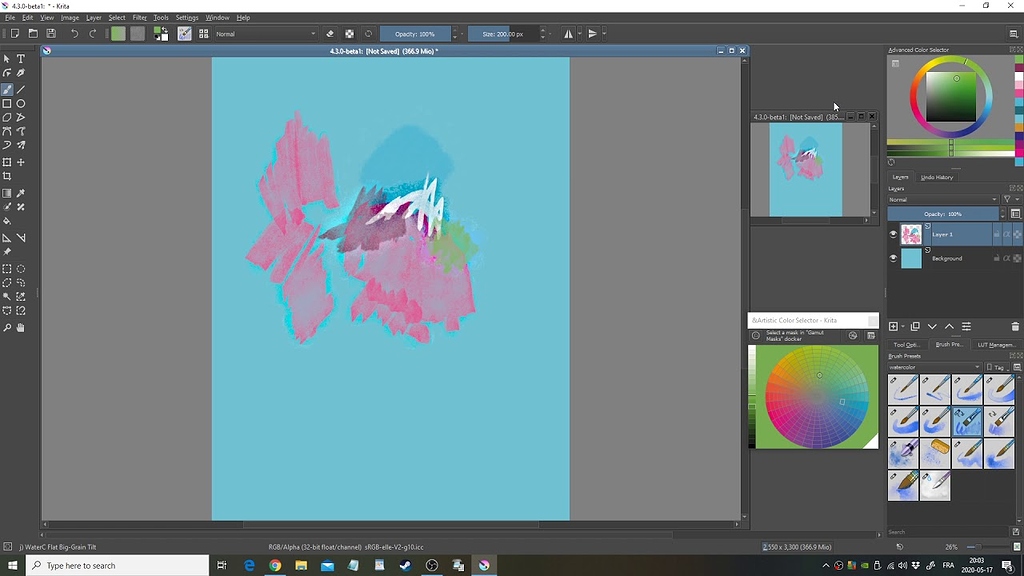Image resolution: width=1024 pixels, height=576 pixels.
Task: Open the brush Size spinner dropdown
Action: tap(550, 34)
